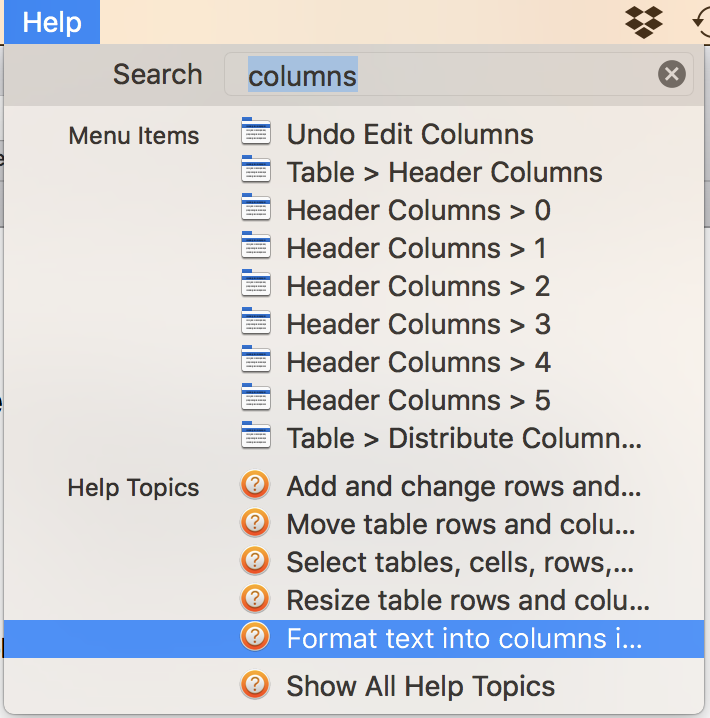This screenshot has height=718, width=710.
Task: Open Add and change rows help topic
Action: [x=463, y=487]
